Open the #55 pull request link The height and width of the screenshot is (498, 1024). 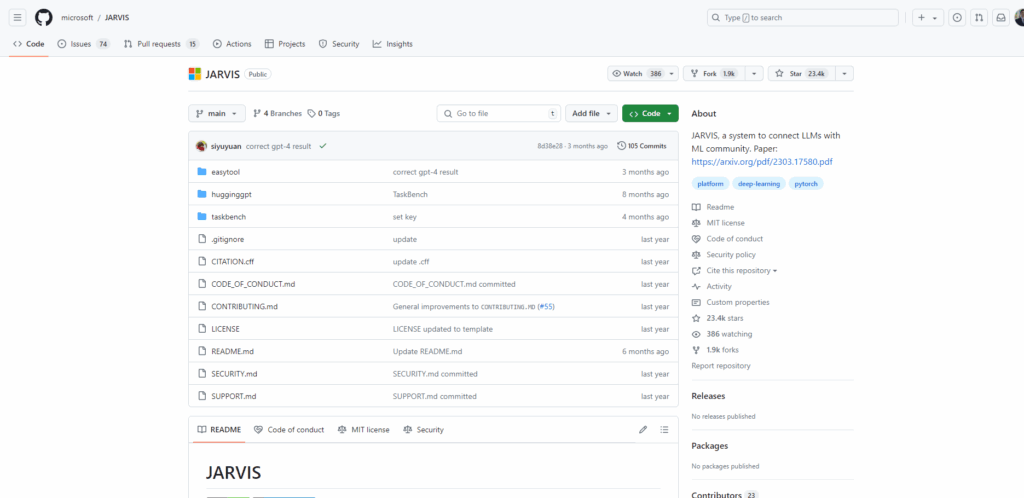[546, 307]
